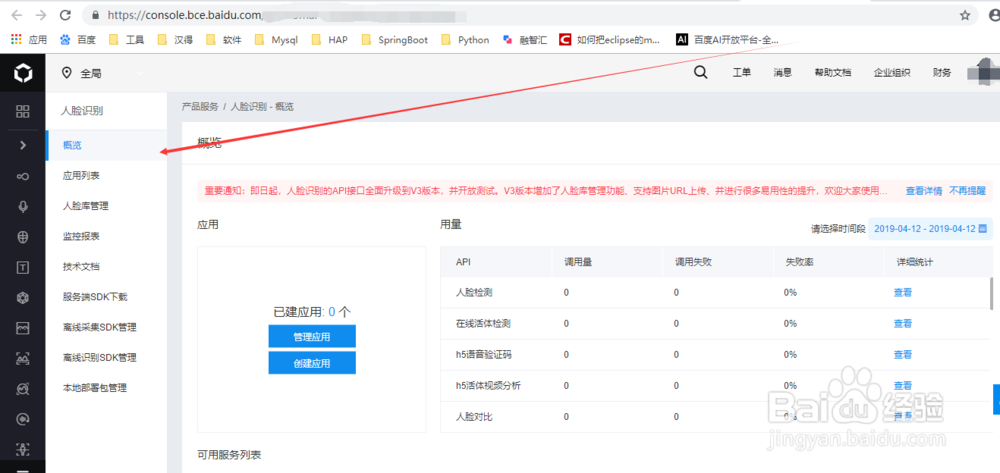Click 不再提醒 to dismiss notice
Screen dimensions: 1000x473
[967, 190]
